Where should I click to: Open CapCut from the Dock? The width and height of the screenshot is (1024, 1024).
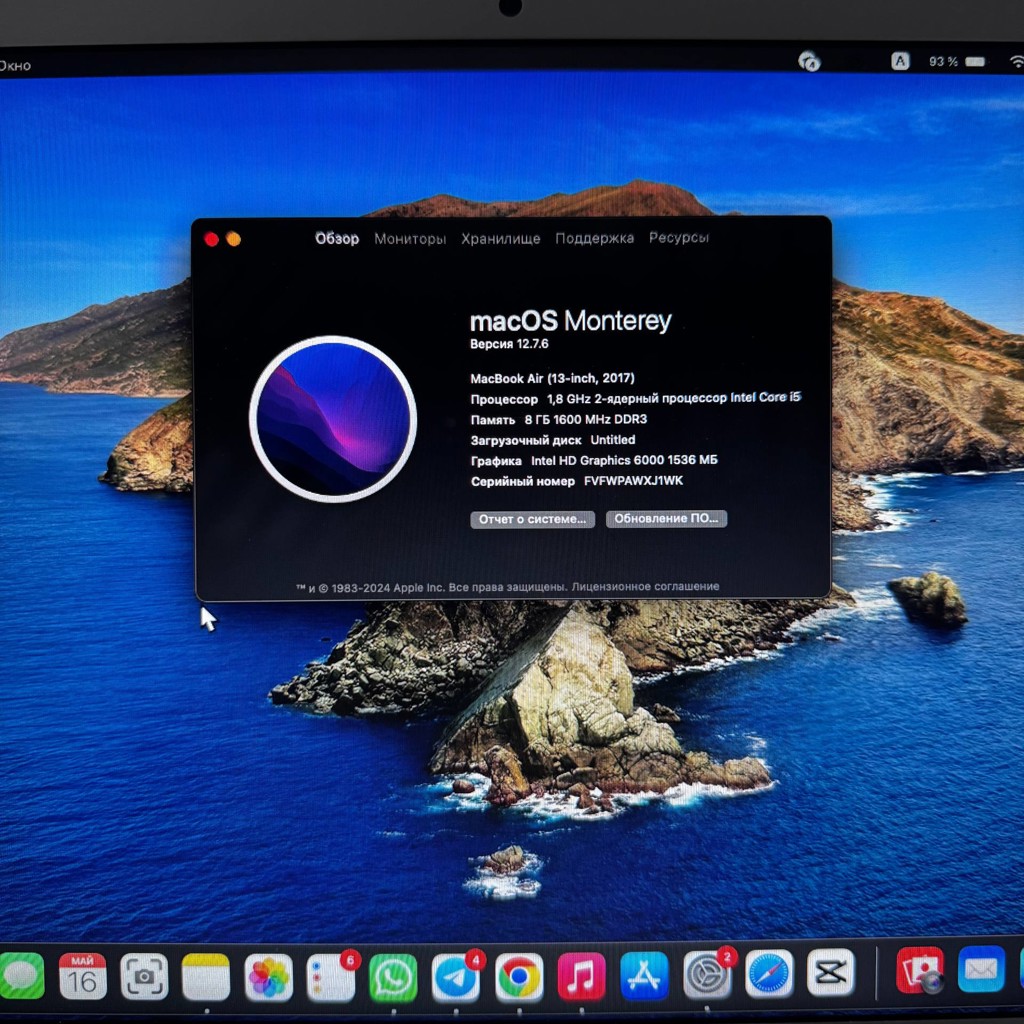831,973
